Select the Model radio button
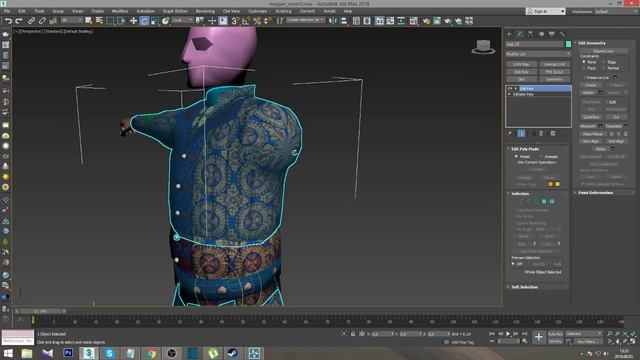The height and width of the screenshot is (360, 640). [516, 157]
